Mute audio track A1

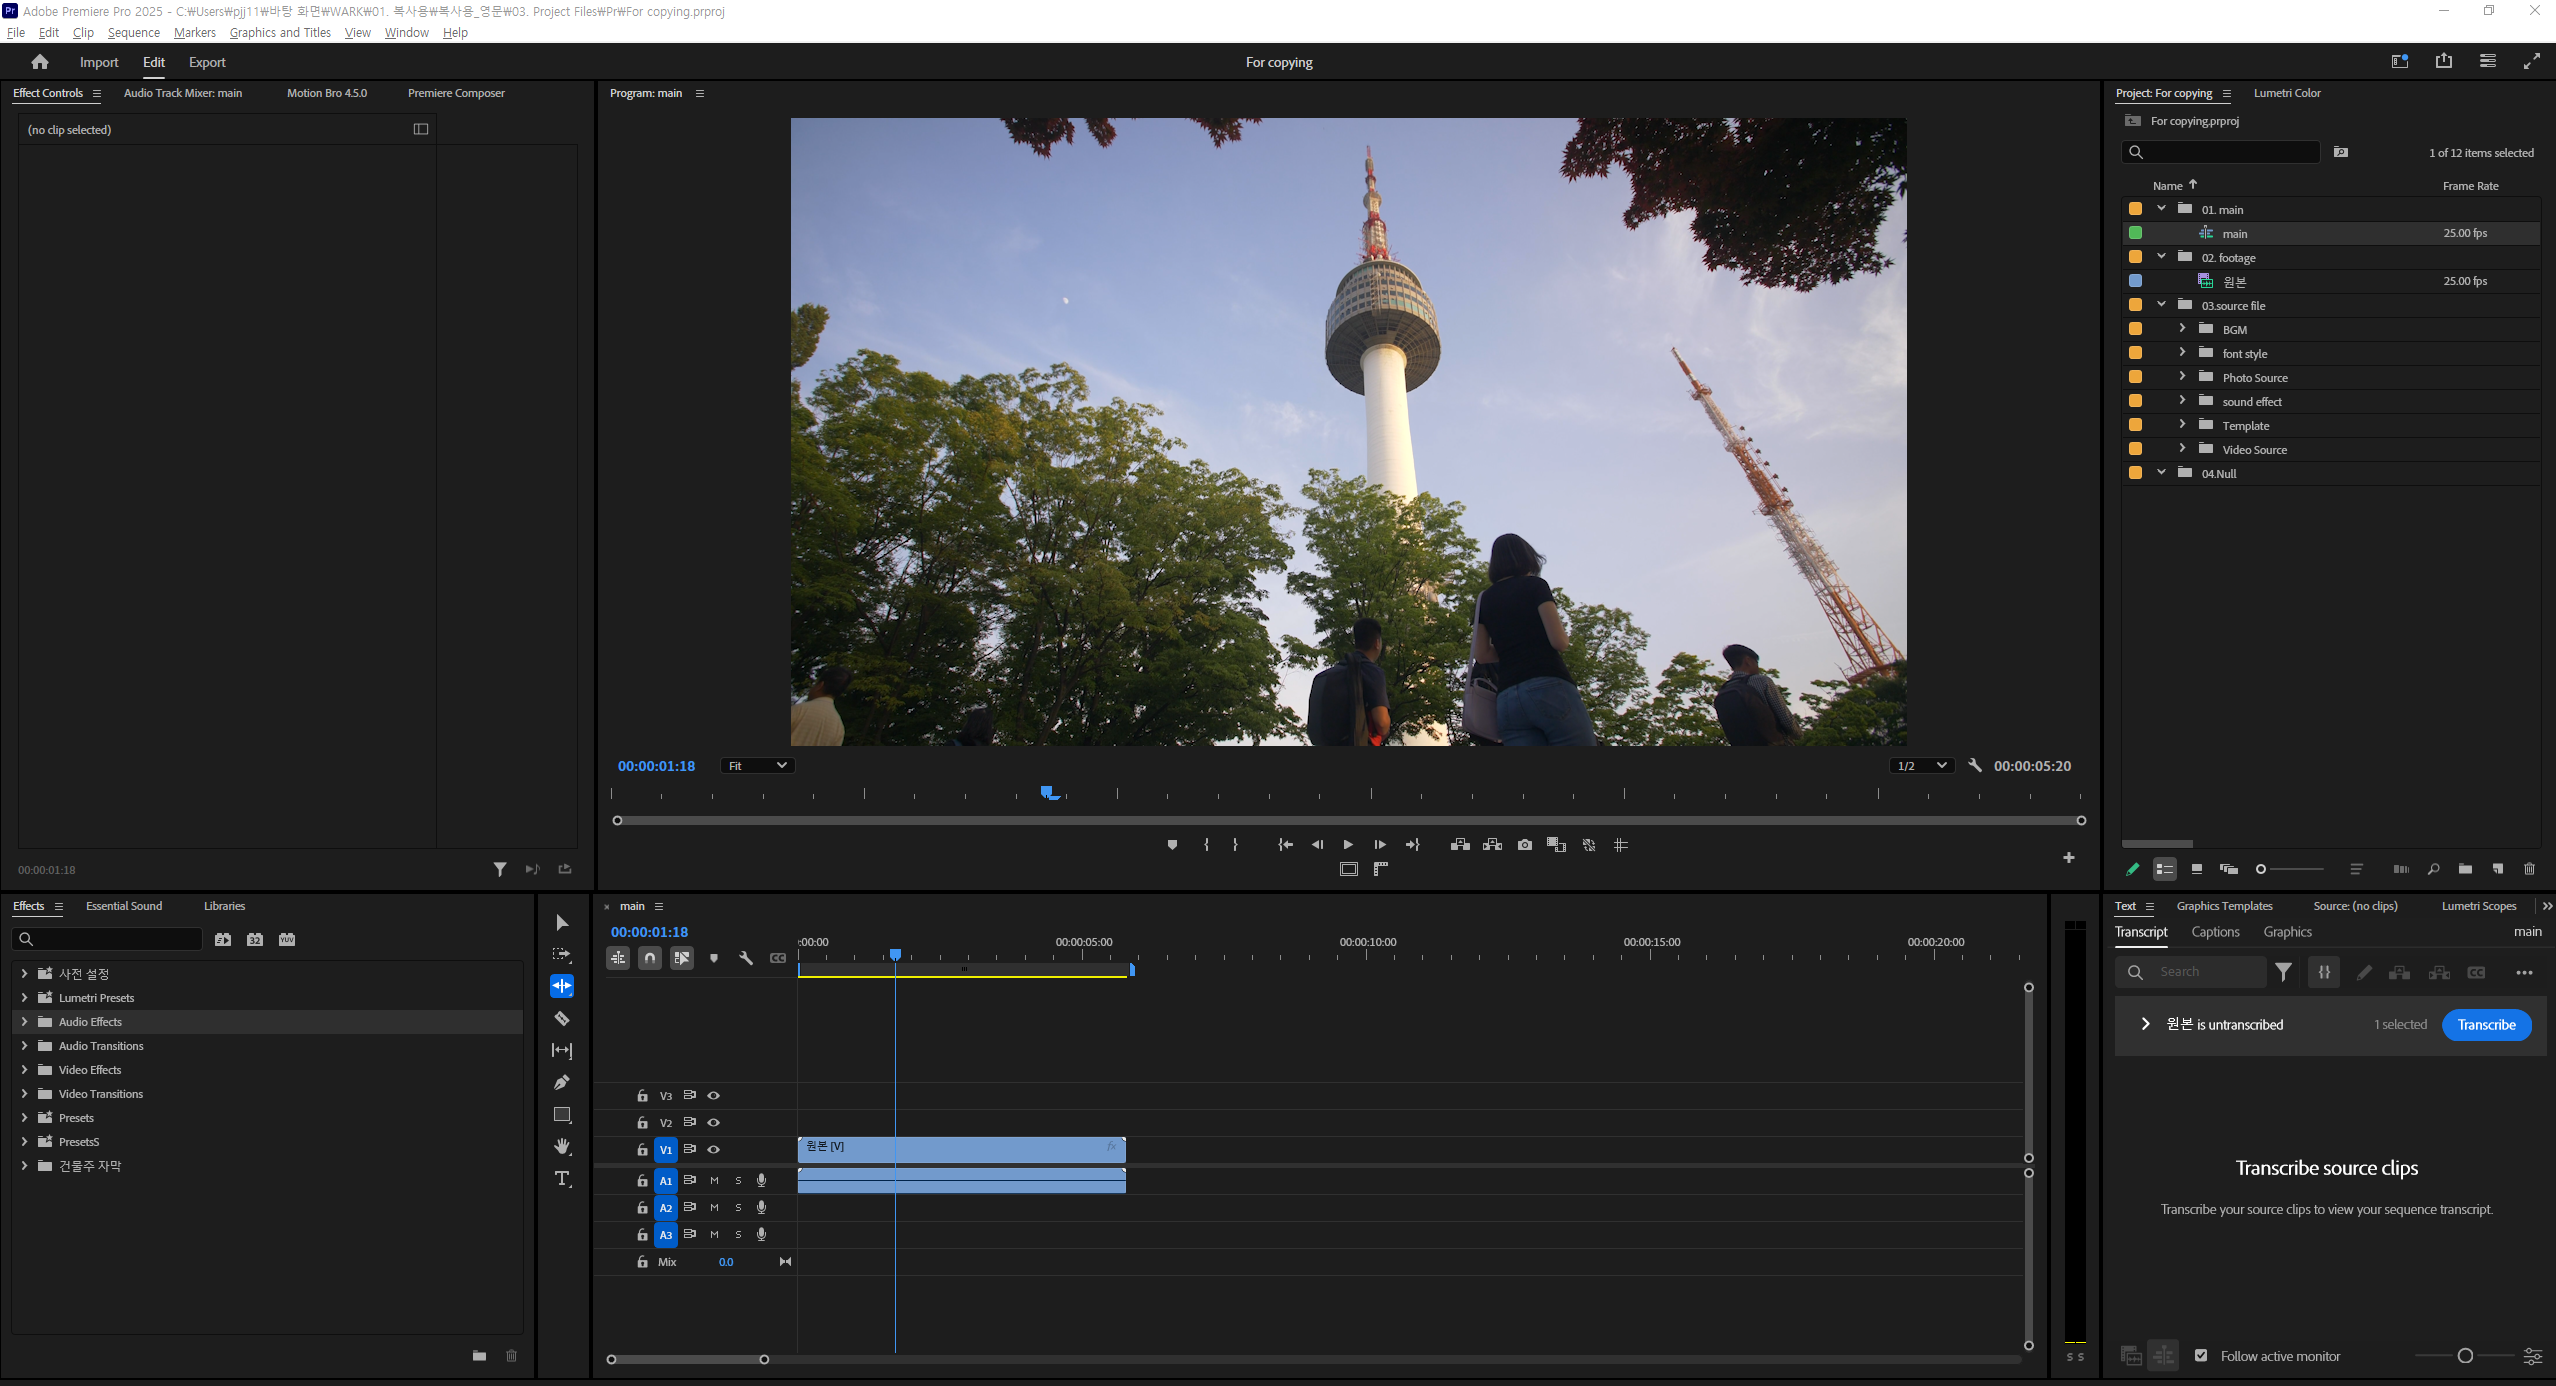[714, 1181]
